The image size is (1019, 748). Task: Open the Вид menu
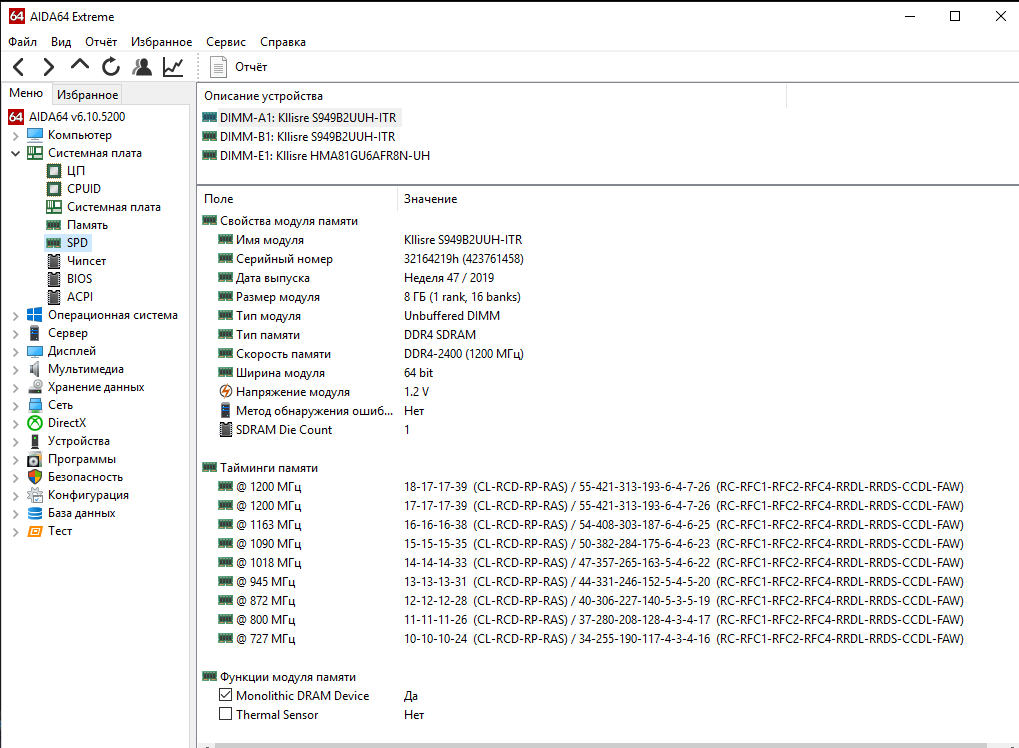pyautogui.click(x=61, y=42)
